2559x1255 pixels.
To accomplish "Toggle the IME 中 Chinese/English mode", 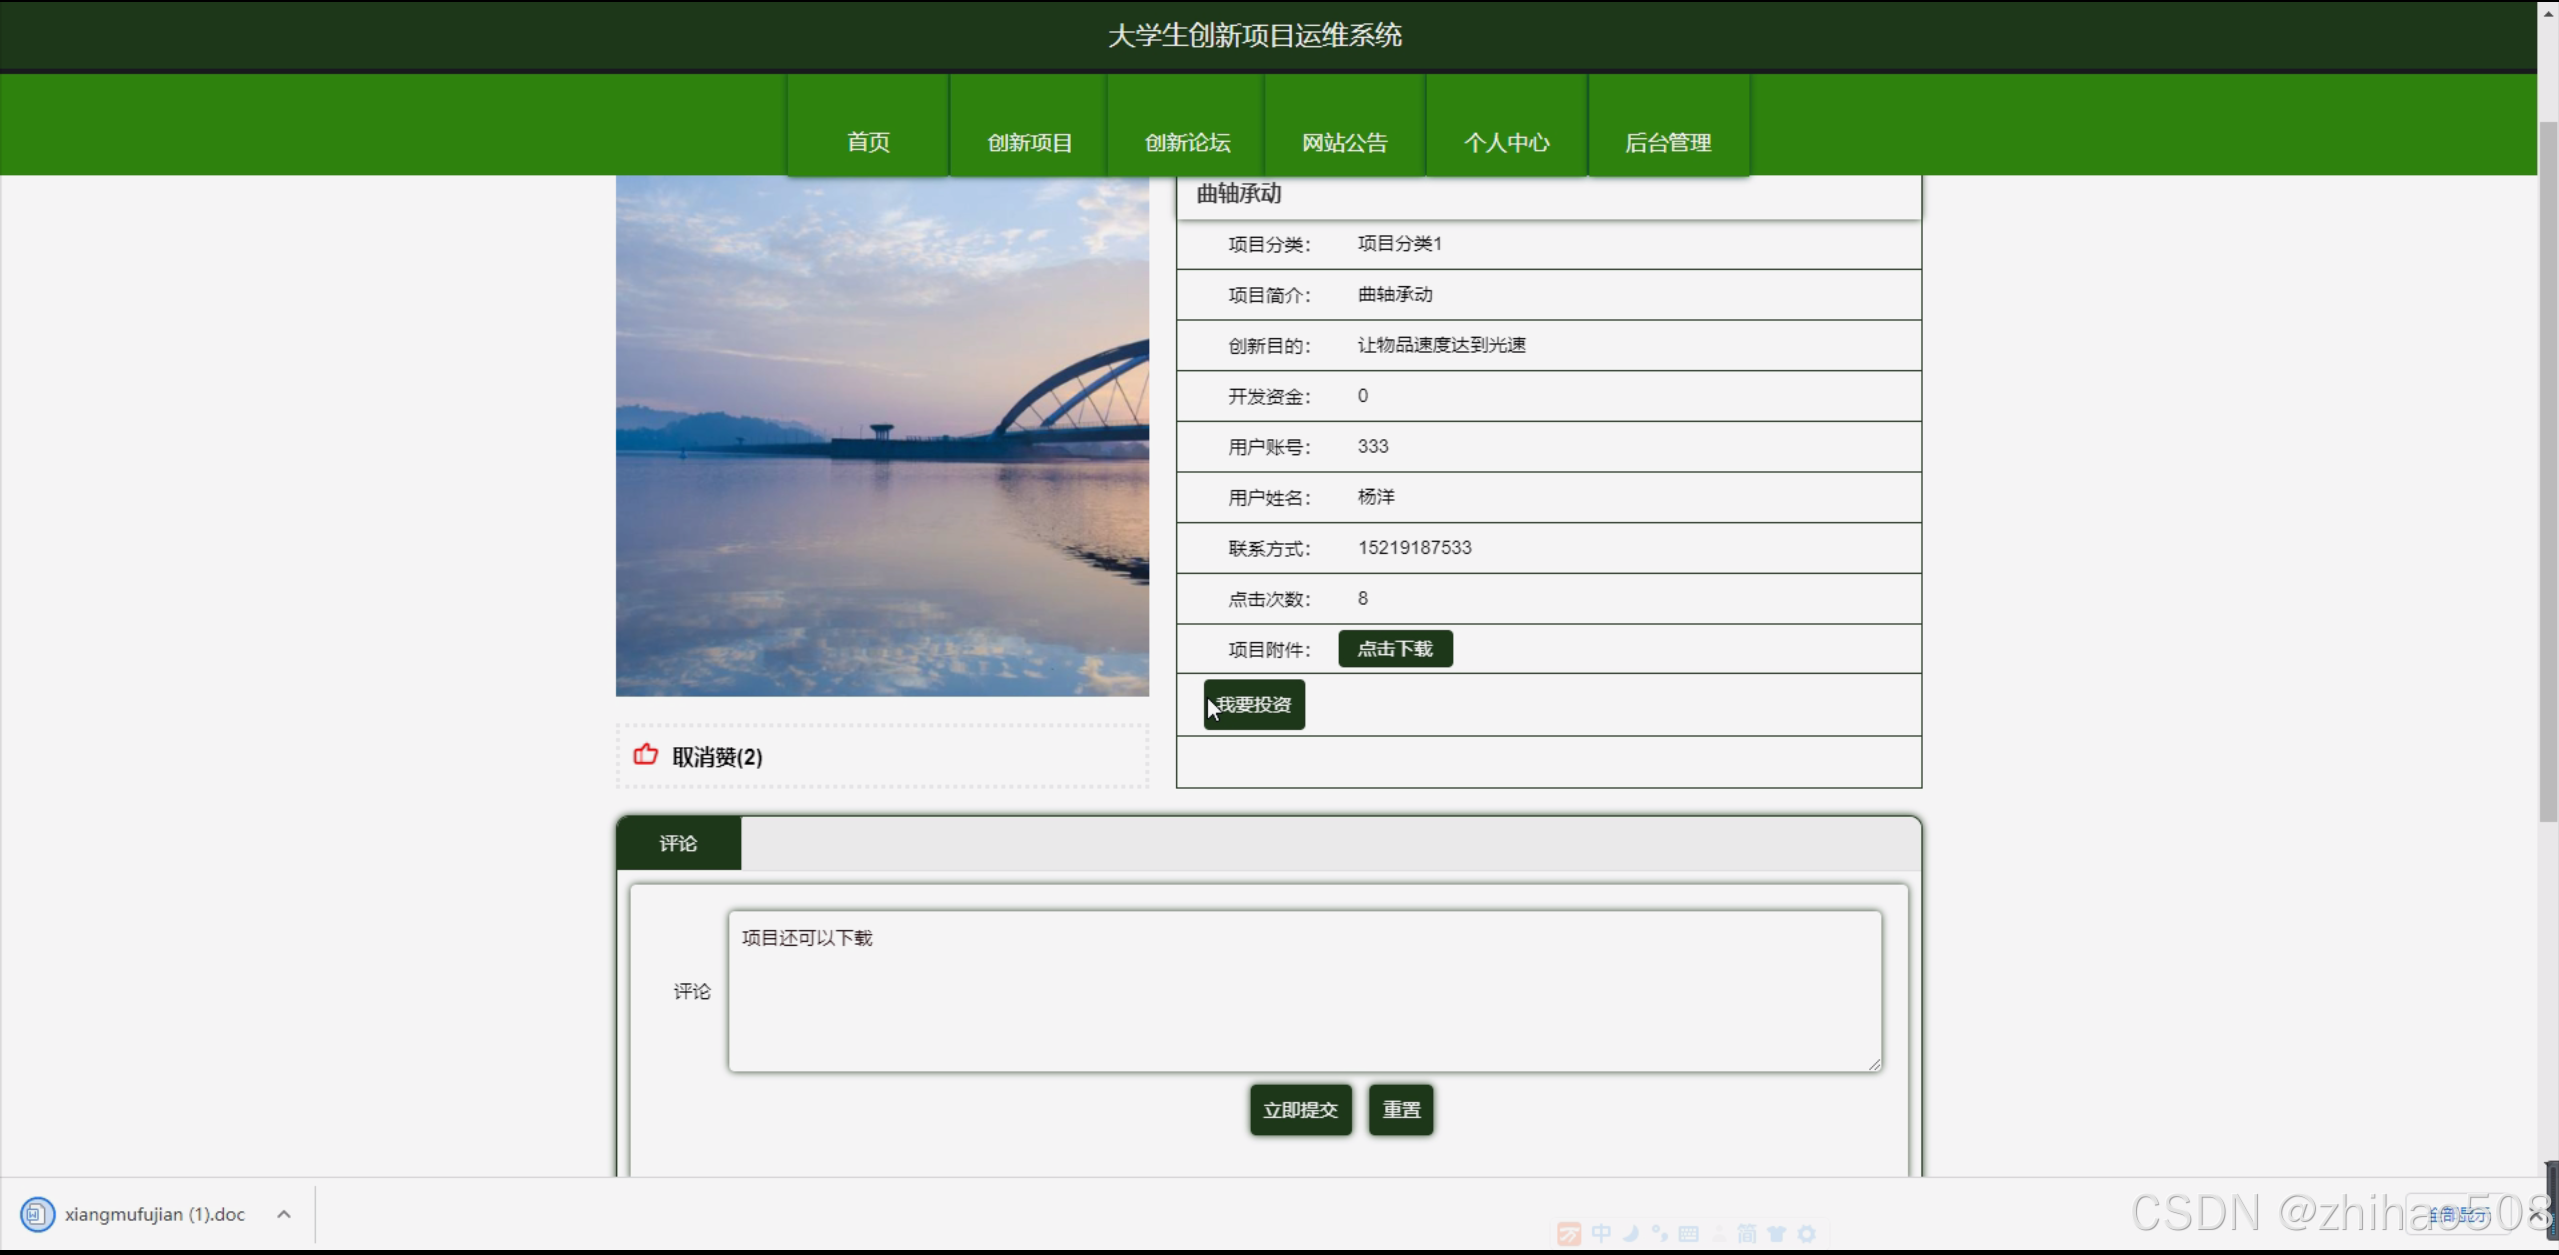I will 1601,1234.
